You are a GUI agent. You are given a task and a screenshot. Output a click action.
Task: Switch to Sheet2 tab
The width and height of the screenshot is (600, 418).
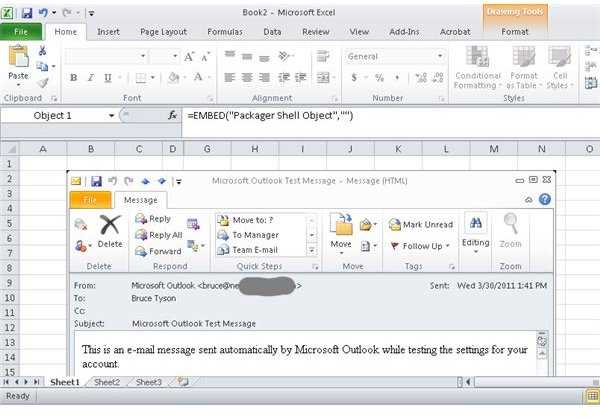(107, 382)
